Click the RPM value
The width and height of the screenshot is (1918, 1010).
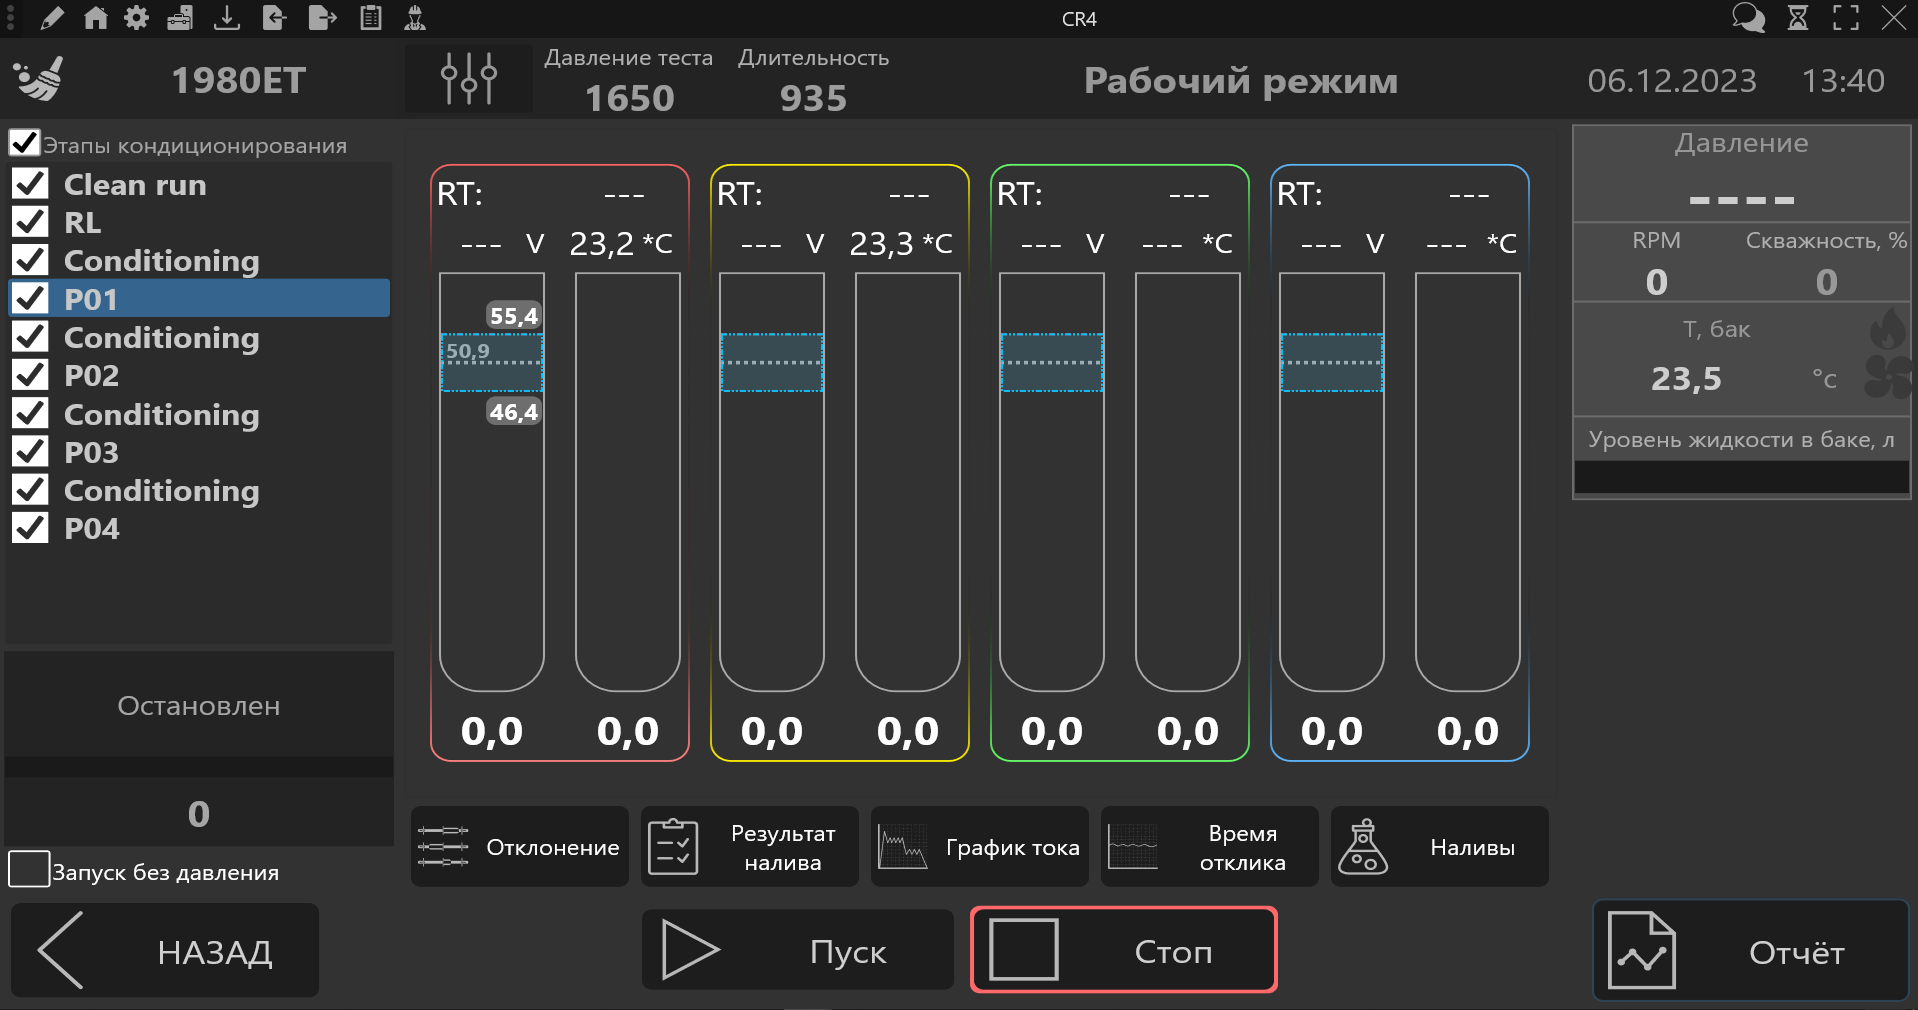pos(1657,282)
